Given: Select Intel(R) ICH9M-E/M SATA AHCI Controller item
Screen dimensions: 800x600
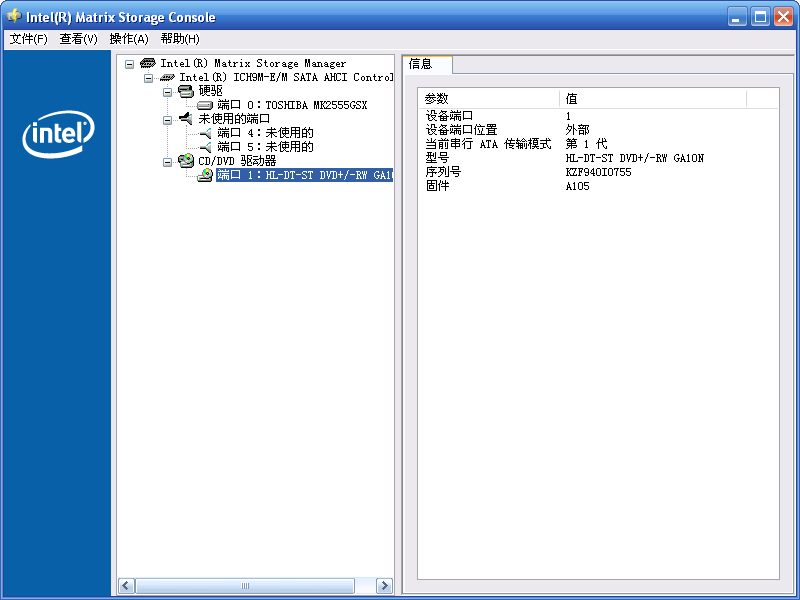Looking at the screenshot, I should pyautogui.click(x=286, y=78).
